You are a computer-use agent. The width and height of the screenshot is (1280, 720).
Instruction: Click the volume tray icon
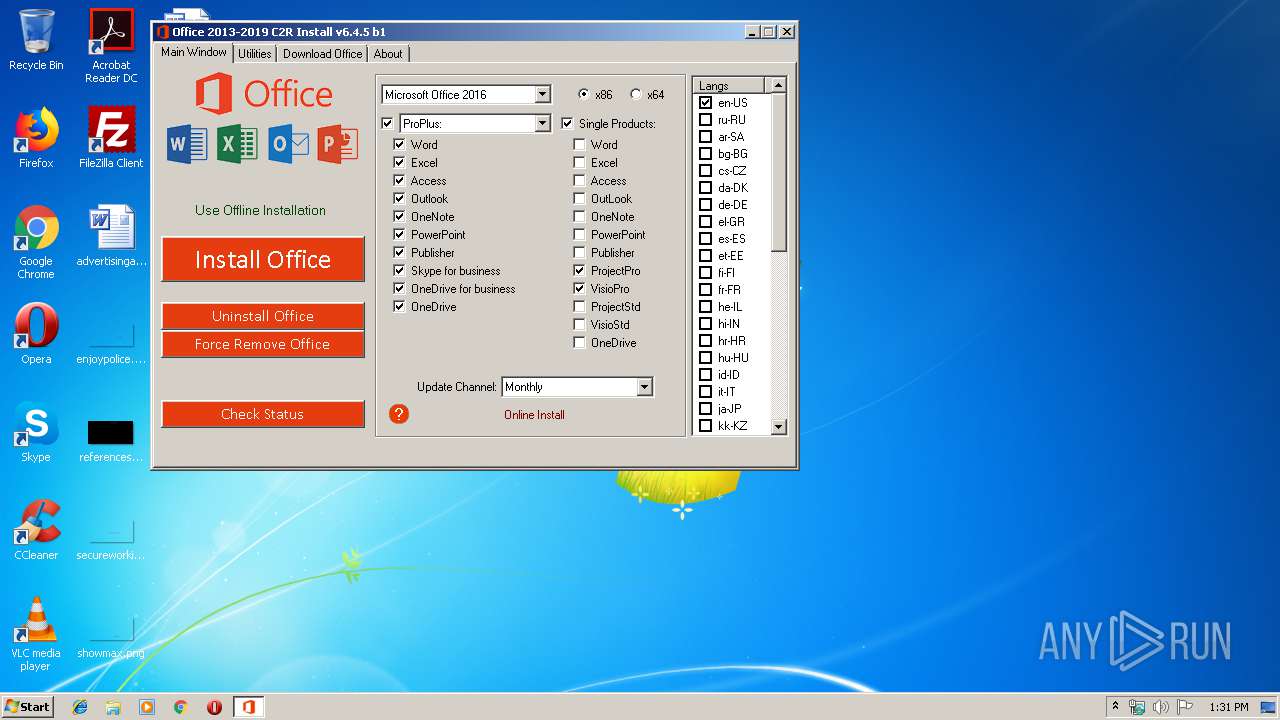1161,707
